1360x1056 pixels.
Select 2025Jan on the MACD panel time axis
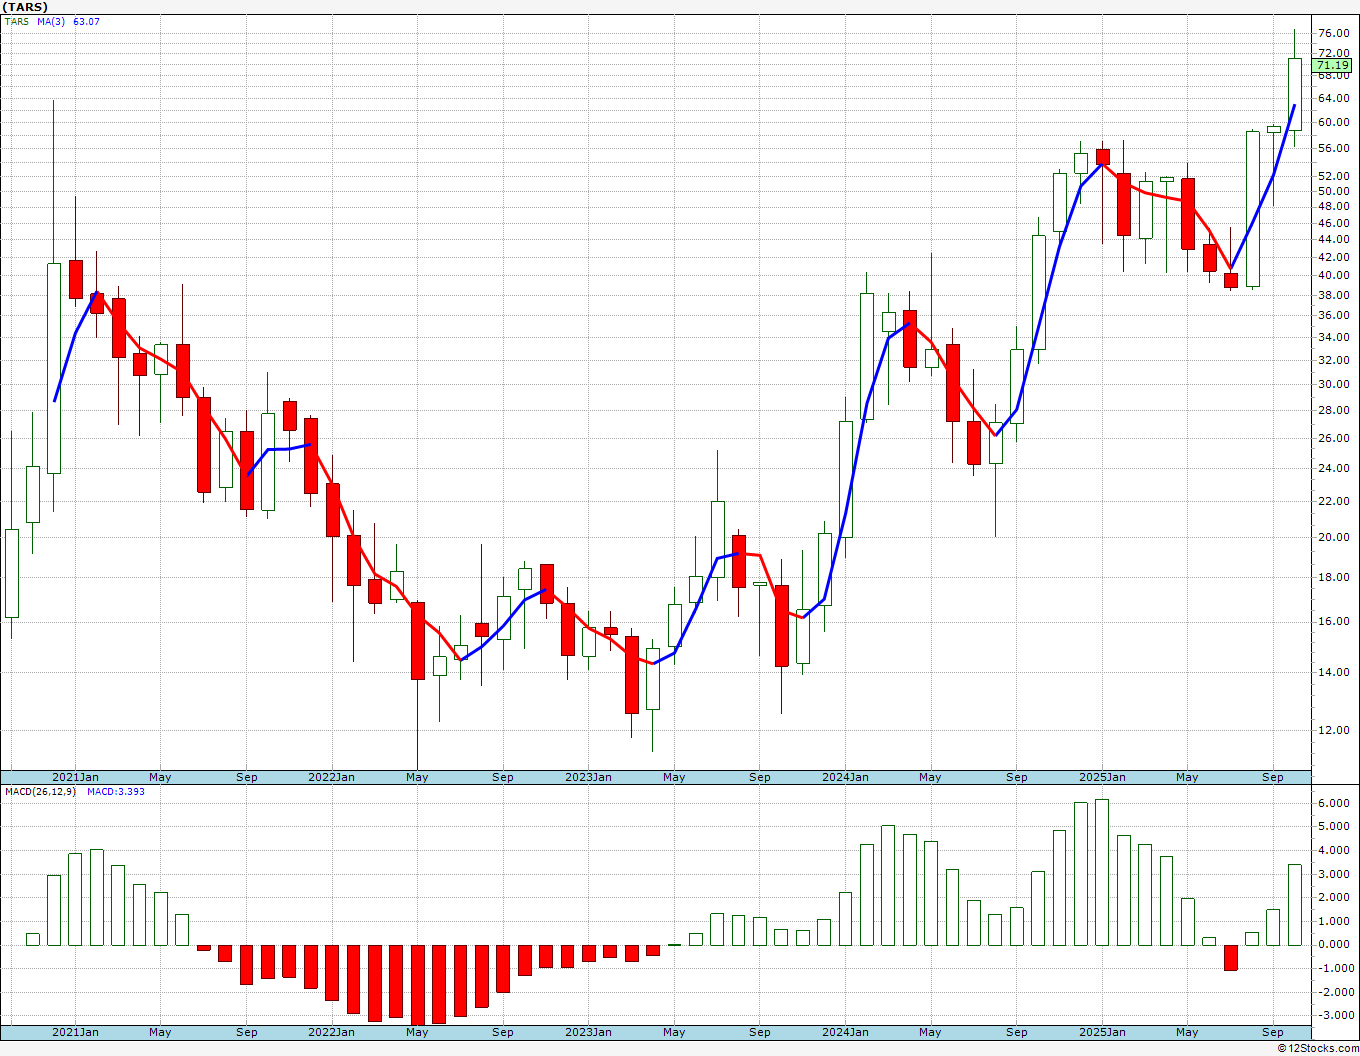point(1102,1032)
